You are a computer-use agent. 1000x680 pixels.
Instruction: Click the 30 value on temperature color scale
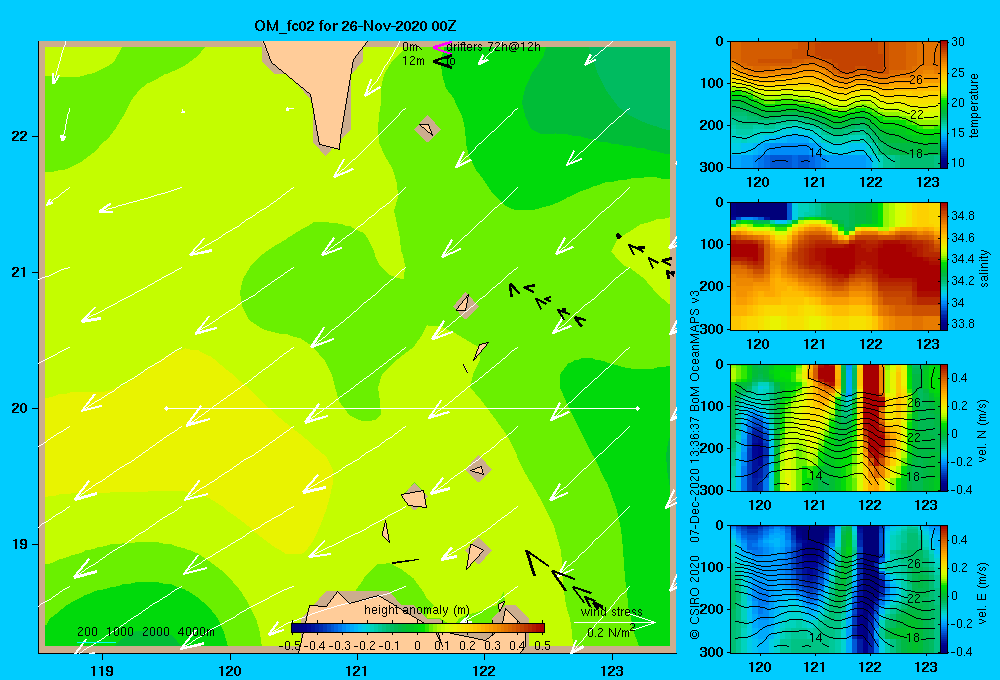point(957,42)
